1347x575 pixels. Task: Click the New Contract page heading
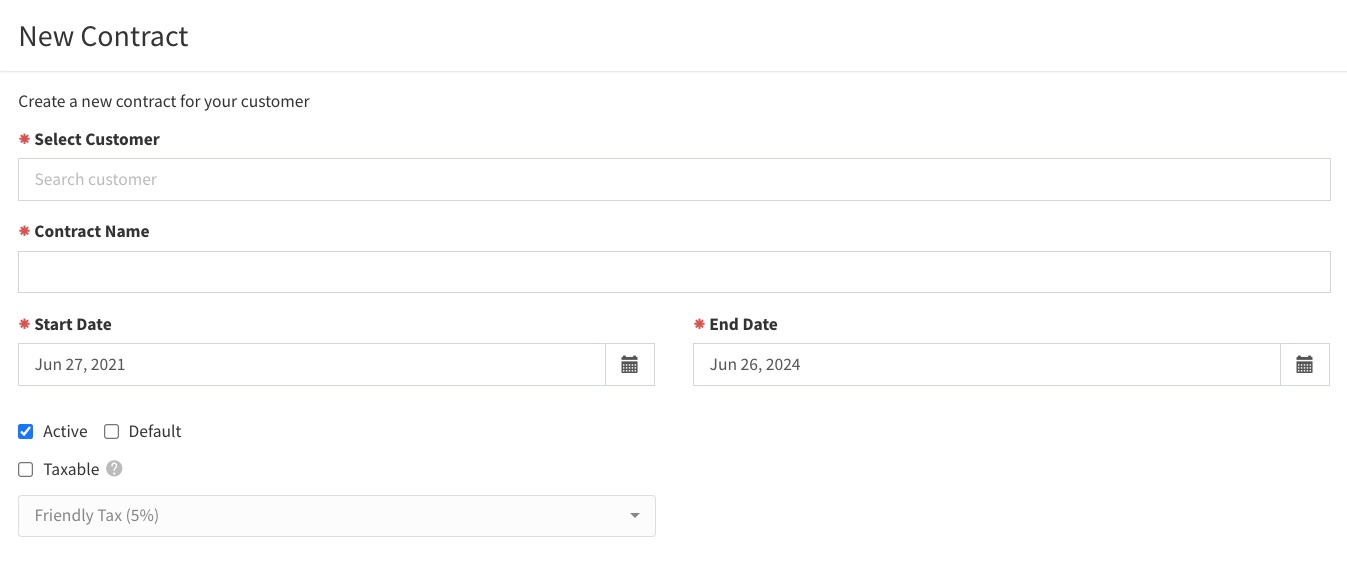tap(104, 36)
